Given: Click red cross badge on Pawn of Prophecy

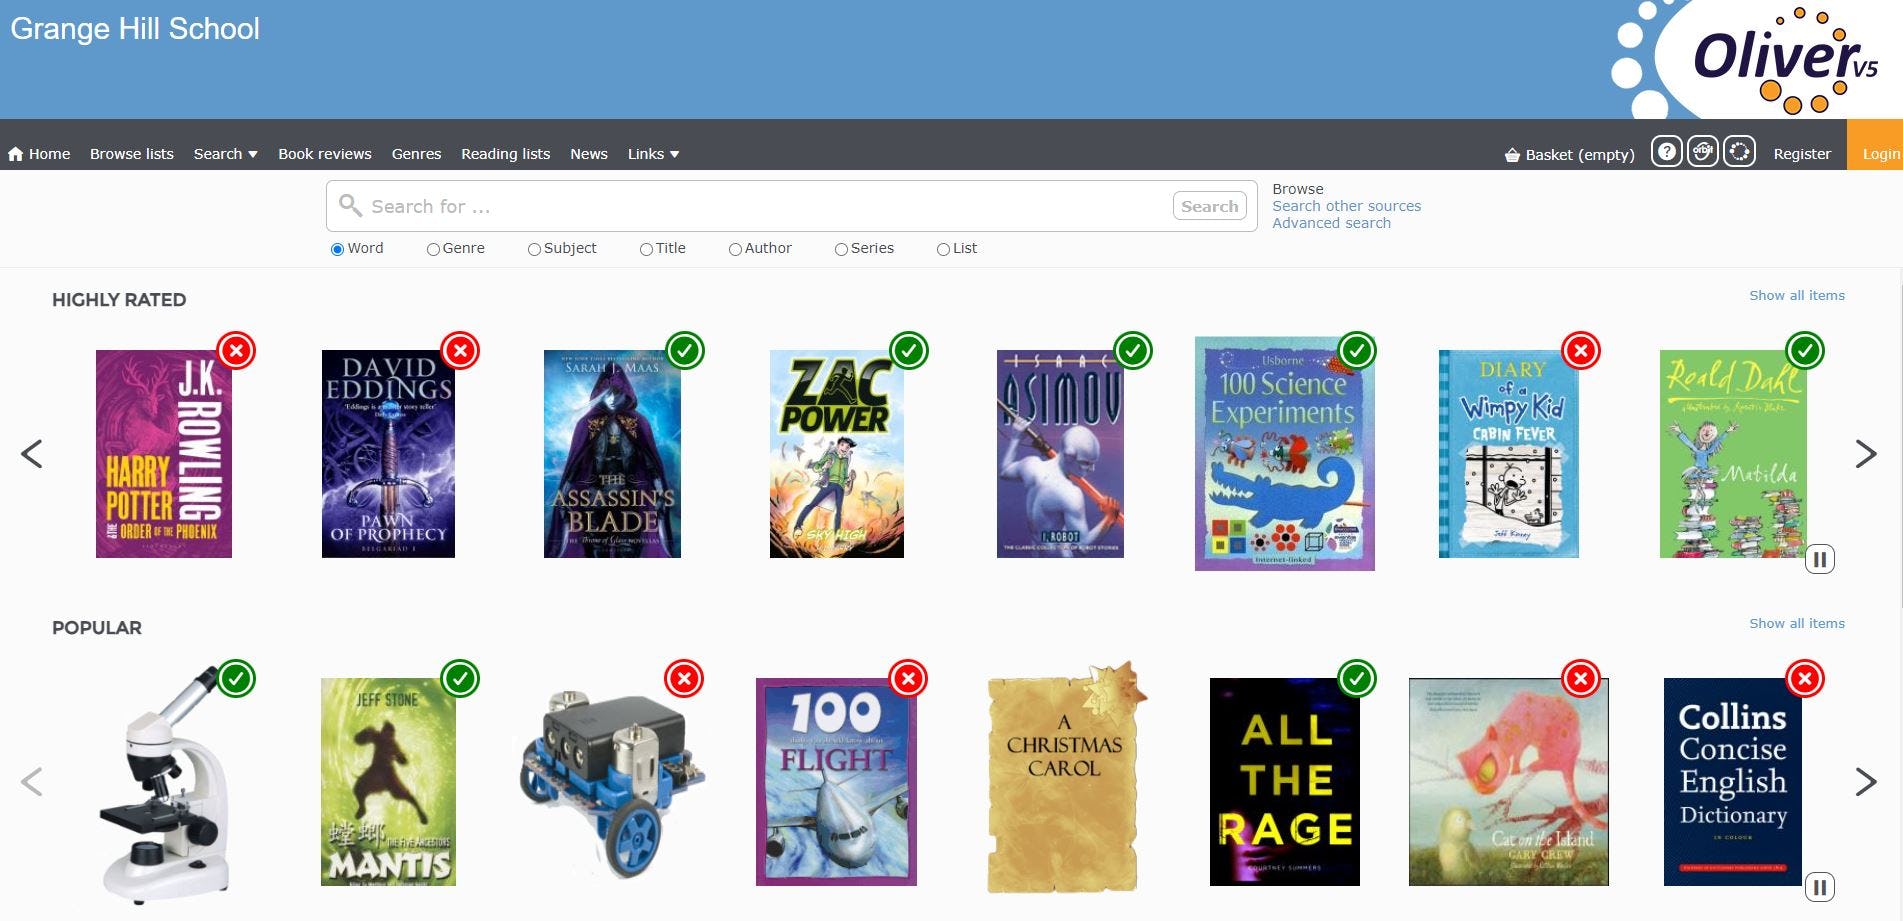Looking at the screenshot, I should 460,351.
